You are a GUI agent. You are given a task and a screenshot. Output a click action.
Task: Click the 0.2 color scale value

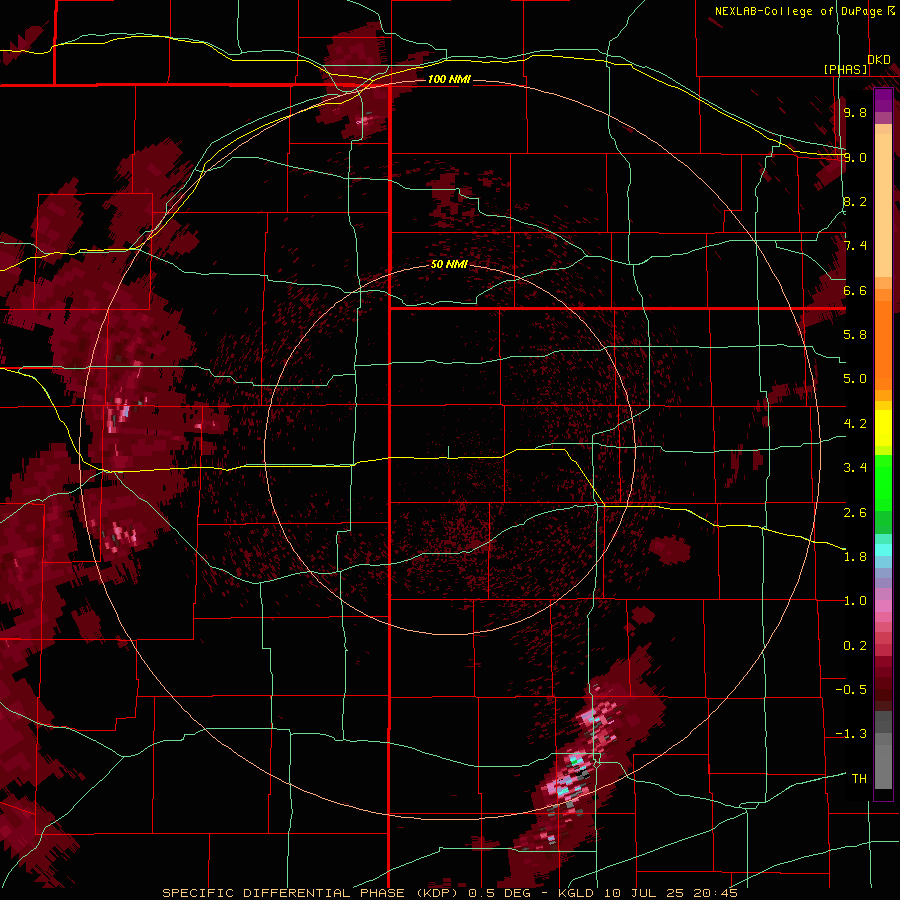[x=855, y=646]
